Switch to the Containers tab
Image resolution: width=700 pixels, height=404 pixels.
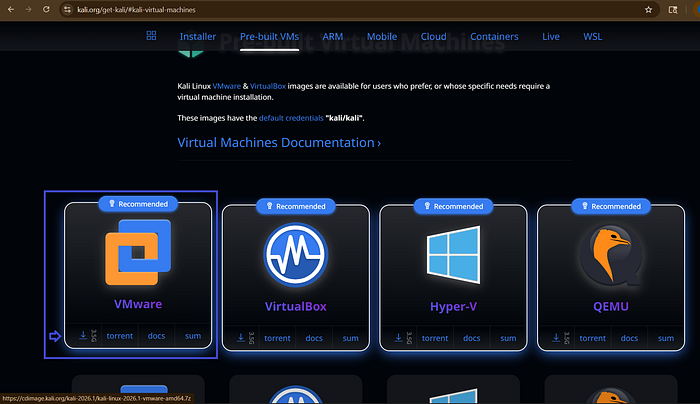click(x=494, y=37)
